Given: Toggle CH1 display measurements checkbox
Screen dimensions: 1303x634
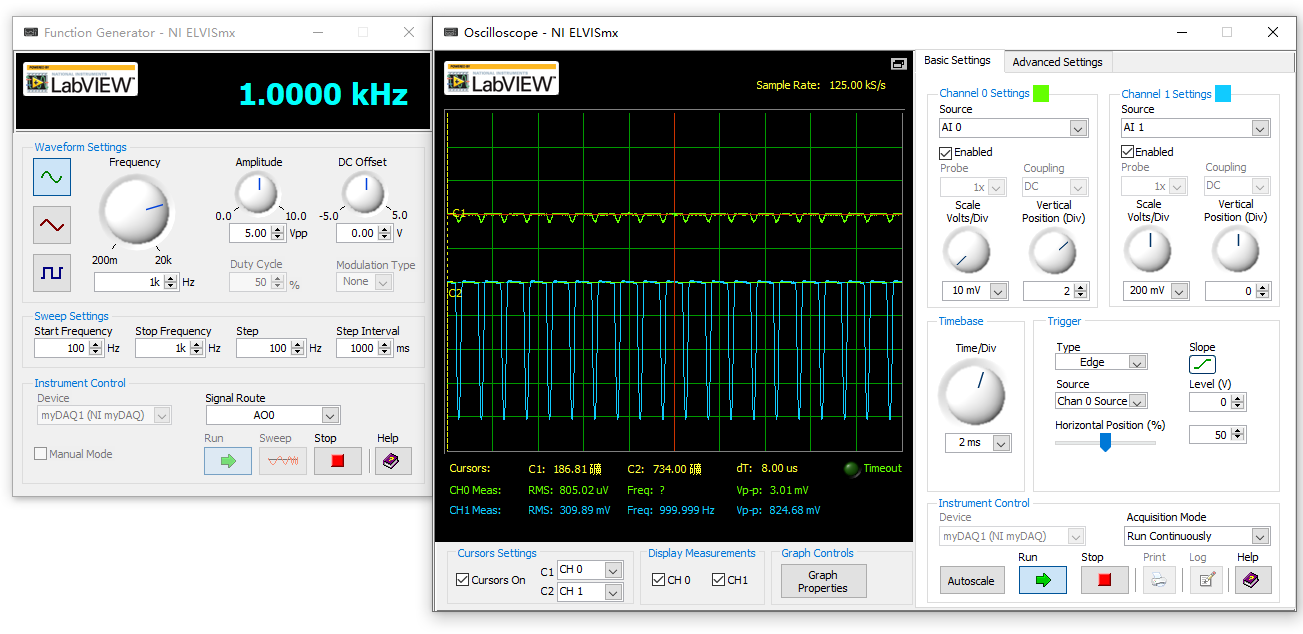Looking at the screenshot, I should pos(718,580).
